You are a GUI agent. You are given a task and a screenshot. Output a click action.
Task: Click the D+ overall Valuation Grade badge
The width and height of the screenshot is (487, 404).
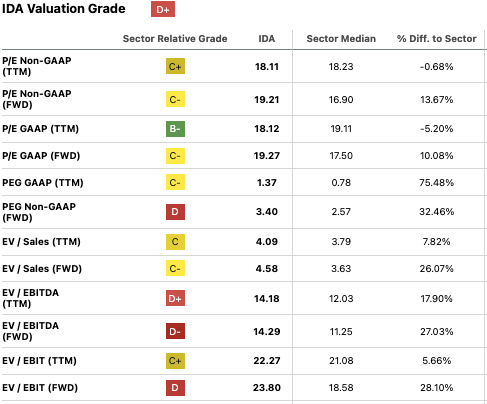[x=163, y=9]
